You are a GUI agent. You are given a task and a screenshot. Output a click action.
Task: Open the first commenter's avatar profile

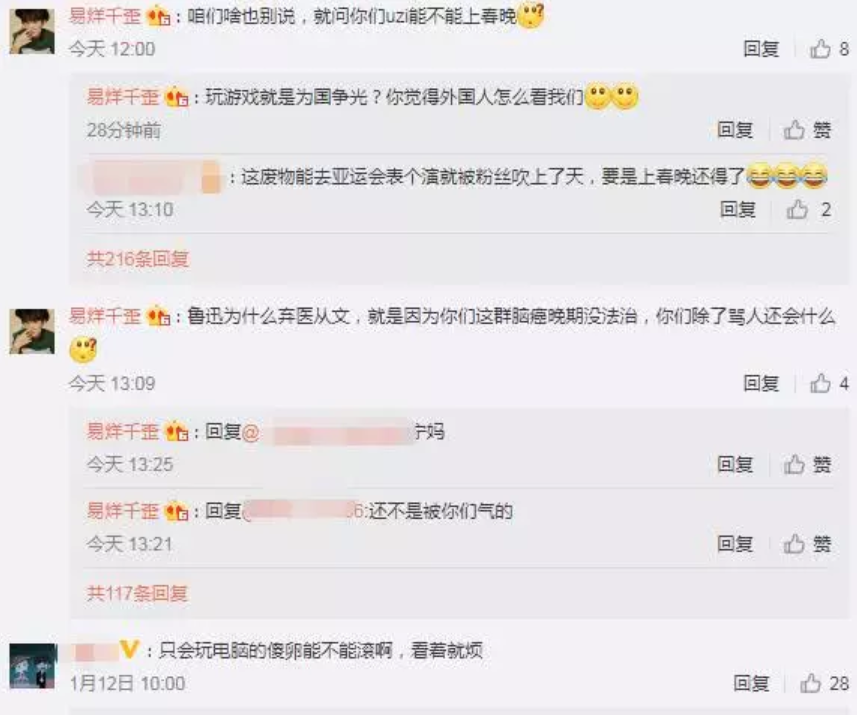pyautogui.click(x=32, y=31)
